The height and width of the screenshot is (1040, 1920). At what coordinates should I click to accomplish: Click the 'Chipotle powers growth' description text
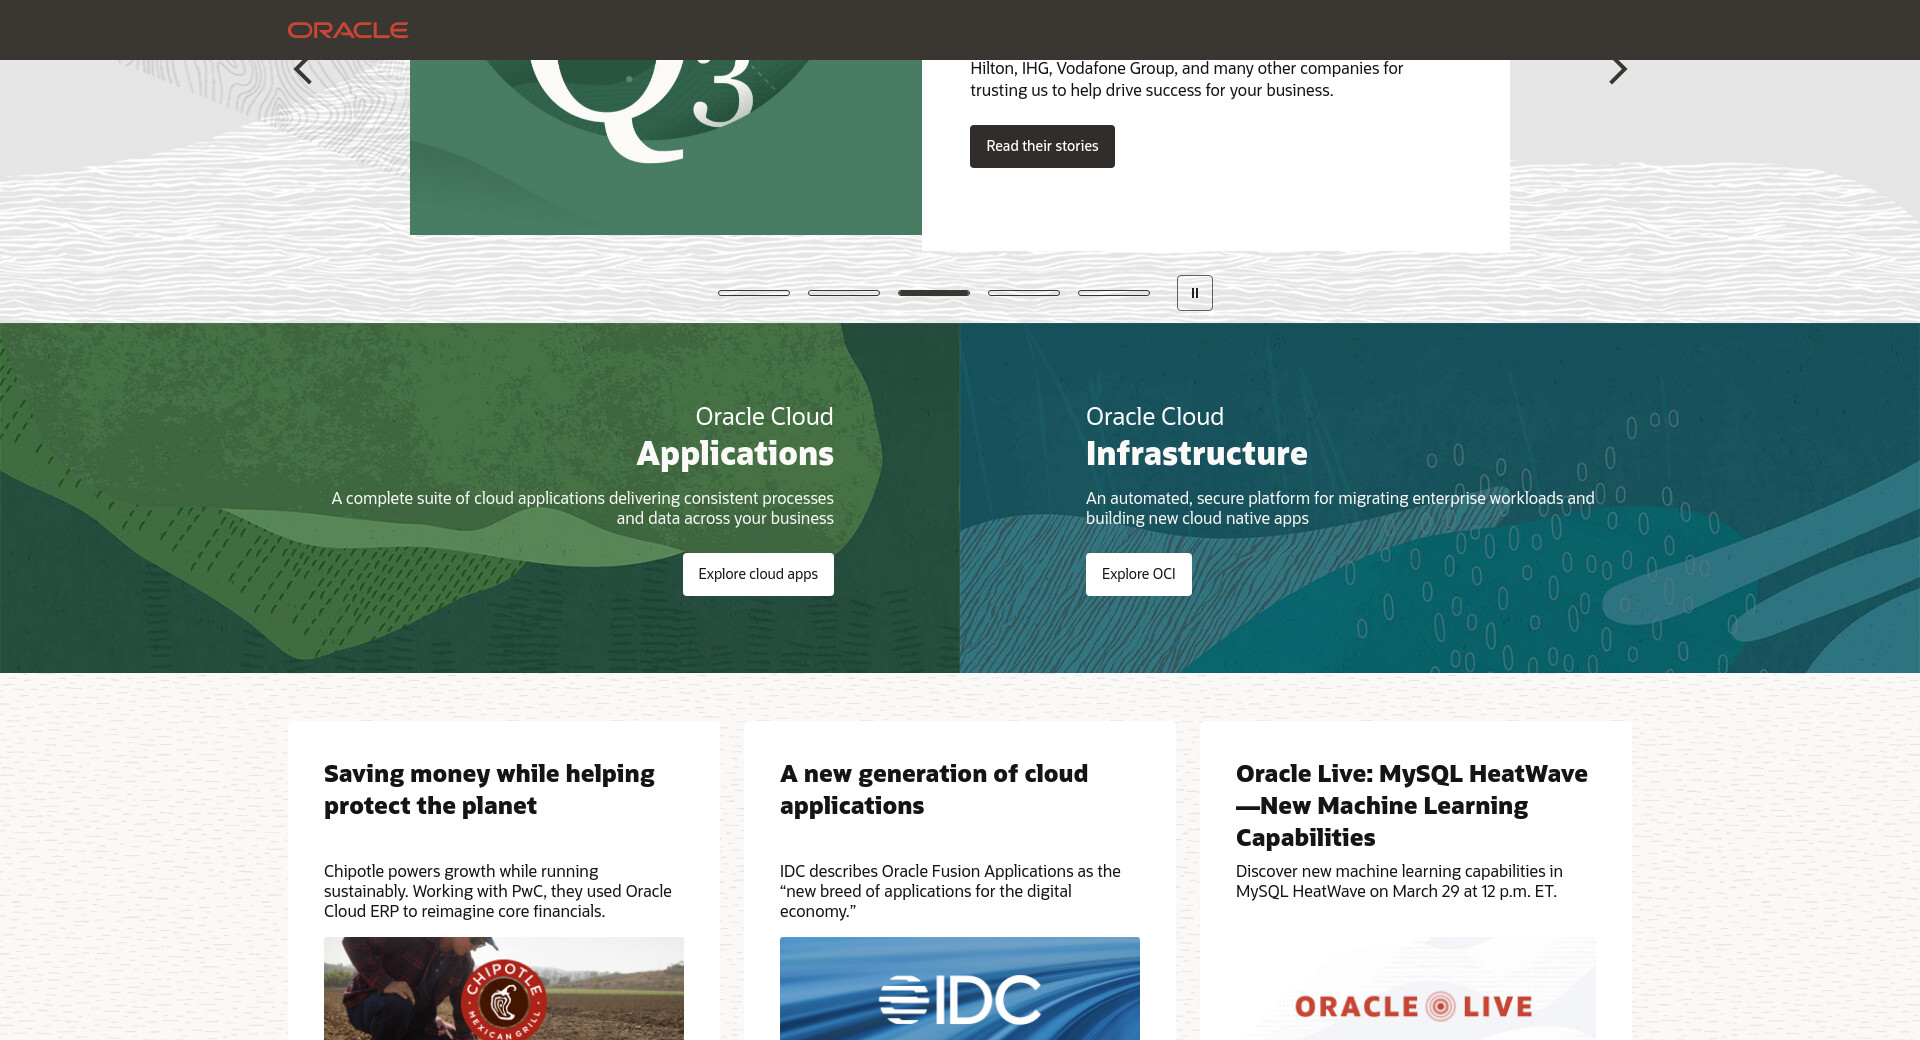point(498,891)
